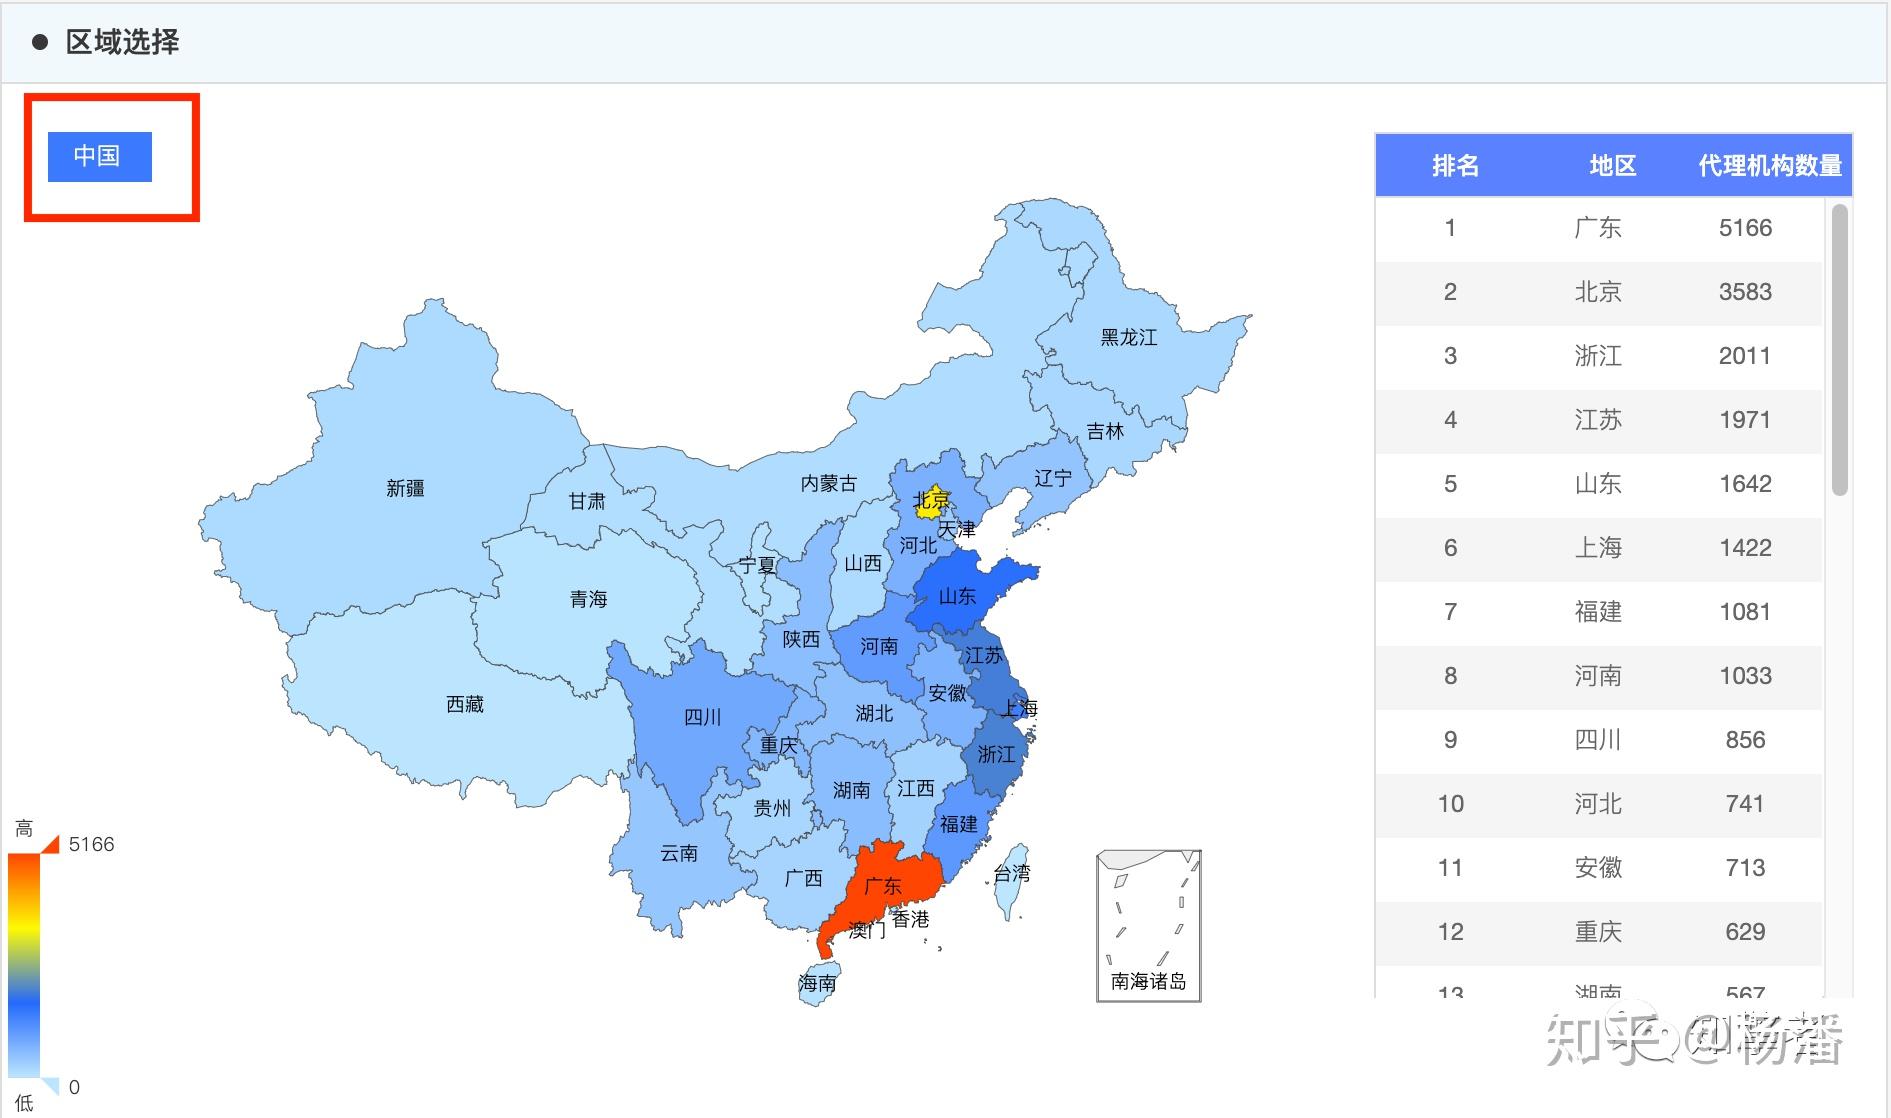This screenshot has width=1891, height=1118.
Task: Click row 1 showing 广东 5166
Action: [1598, 227]
